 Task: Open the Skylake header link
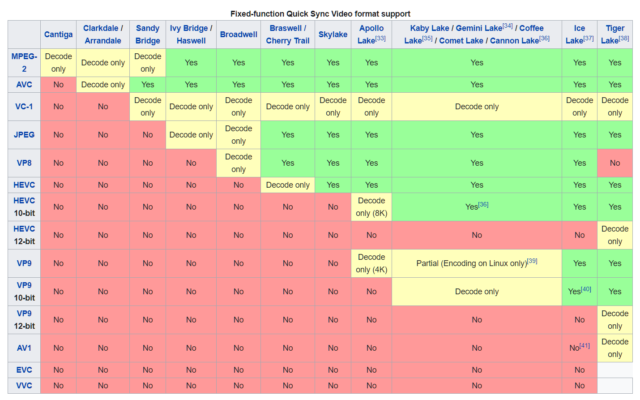[x=333, y=34]
